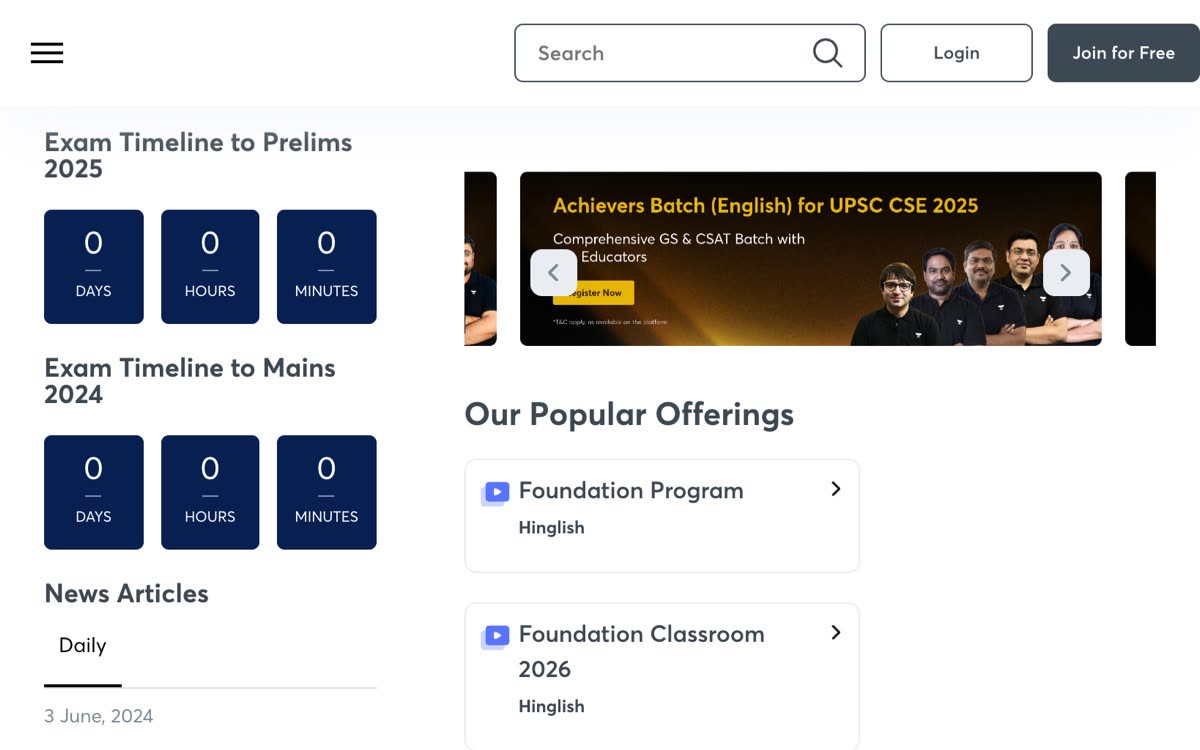This screenshot has width=1200, height=750.
Task: Open the Achievers Batch UPSC banner
Action: tap(811, 259)
